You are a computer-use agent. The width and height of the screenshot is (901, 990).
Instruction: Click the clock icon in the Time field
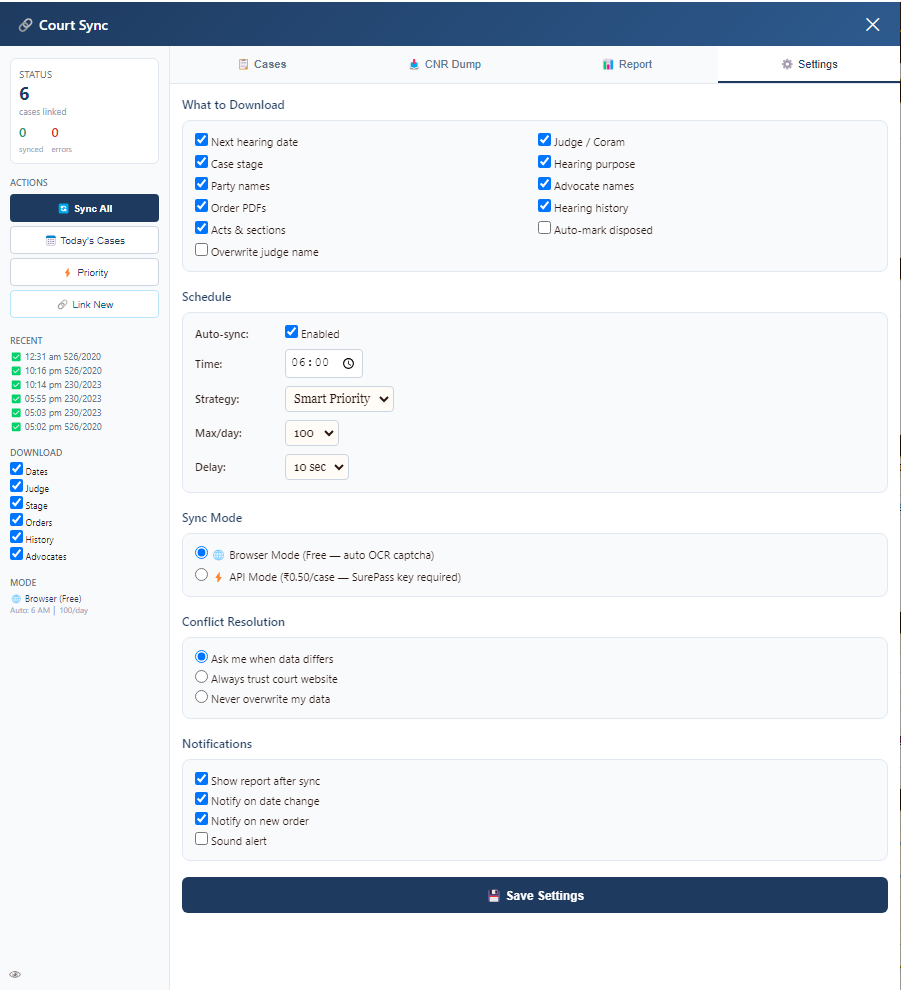(349, 363)
